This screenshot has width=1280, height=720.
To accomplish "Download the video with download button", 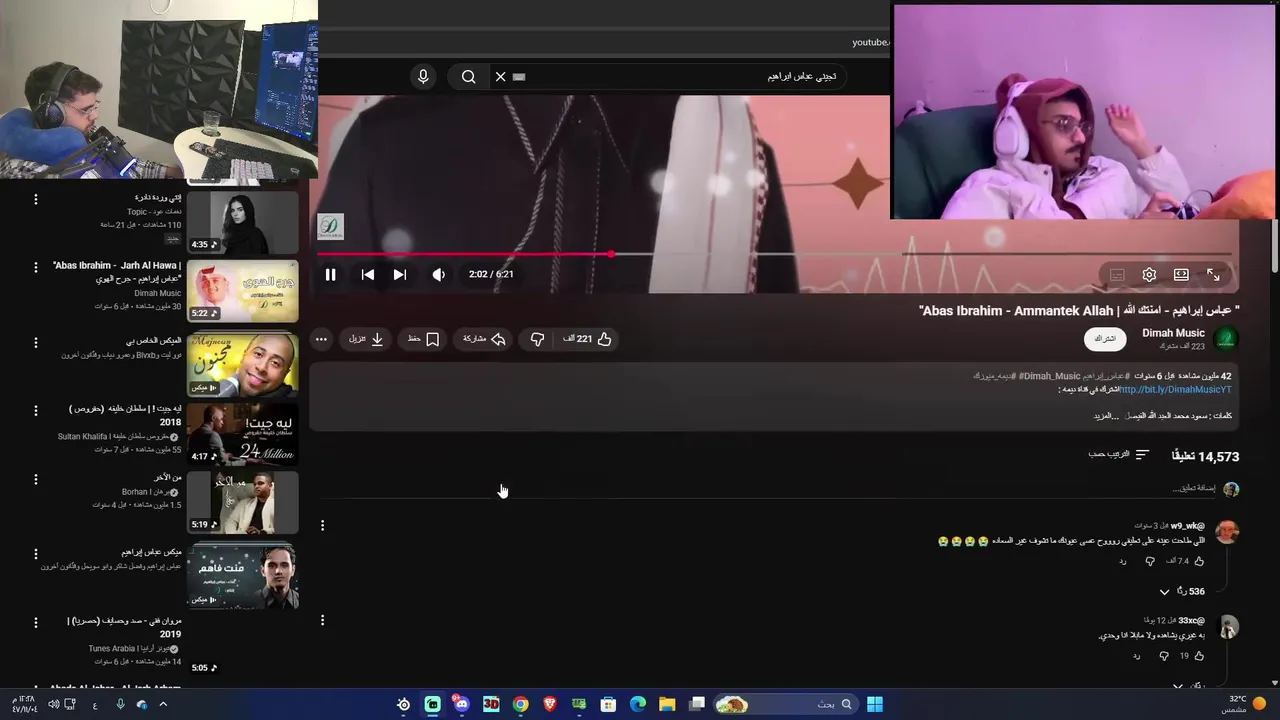I will (366, 339).
